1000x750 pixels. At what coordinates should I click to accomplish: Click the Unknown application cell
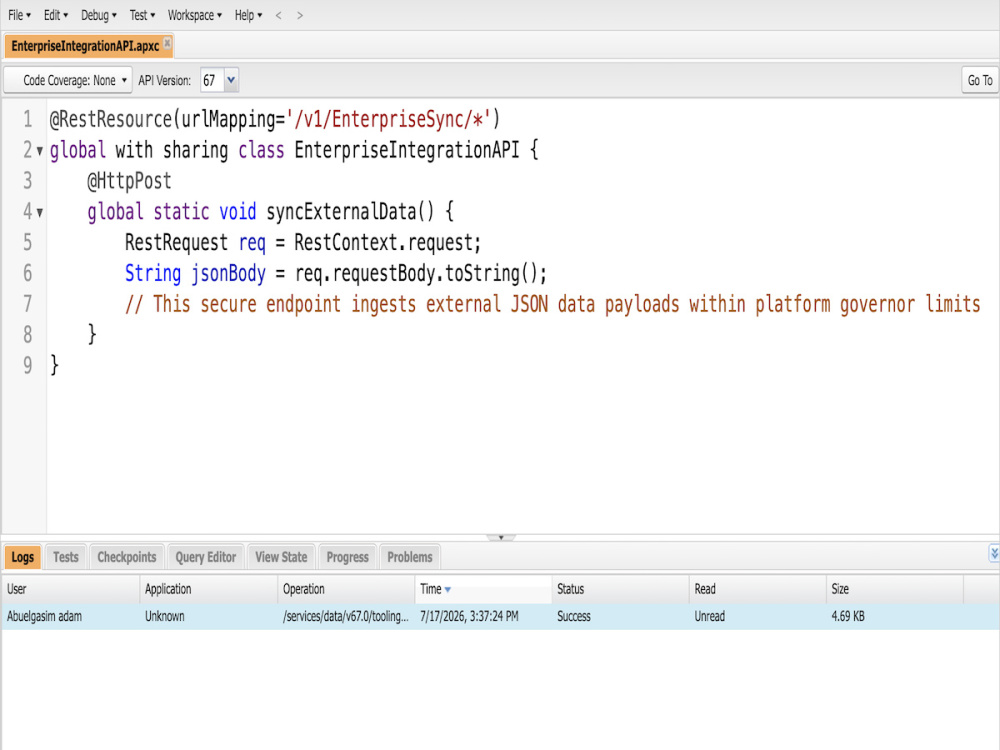pos(209,616)
